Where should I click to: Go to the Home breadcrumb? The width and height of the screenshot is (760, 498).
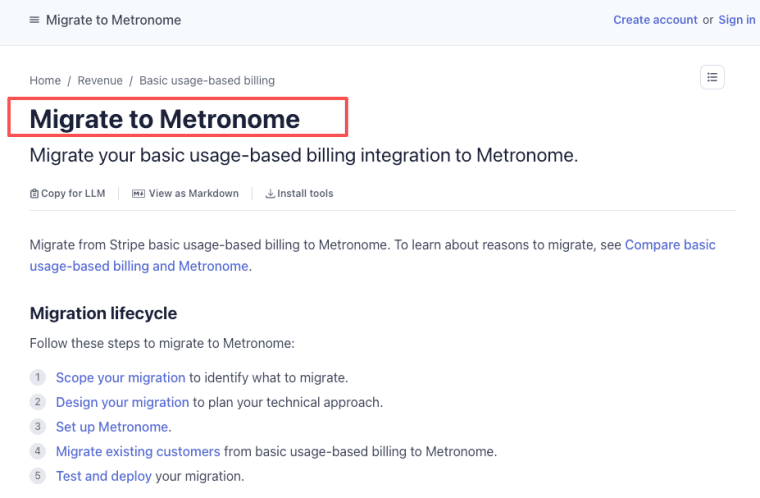click(x=45, y=80)
